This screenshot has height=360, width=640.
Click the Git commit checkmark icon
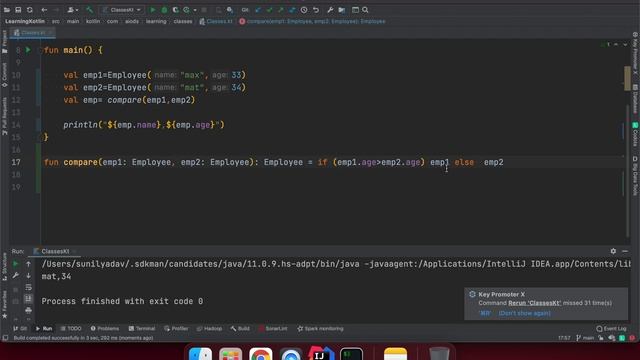[269, 10]
